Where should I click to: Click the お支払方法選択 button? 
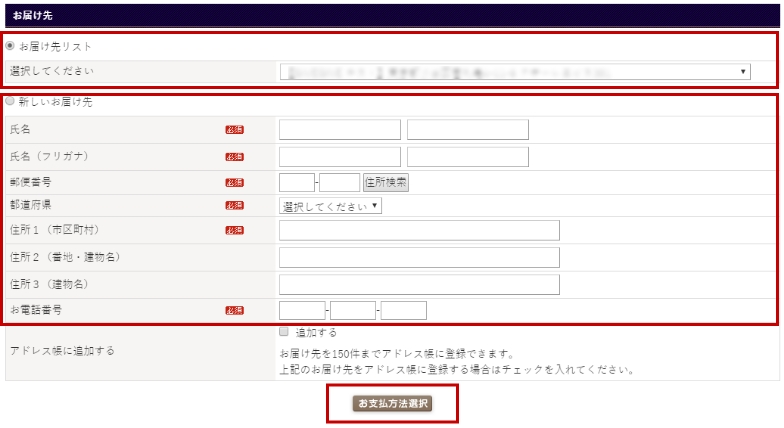(392, 403)
